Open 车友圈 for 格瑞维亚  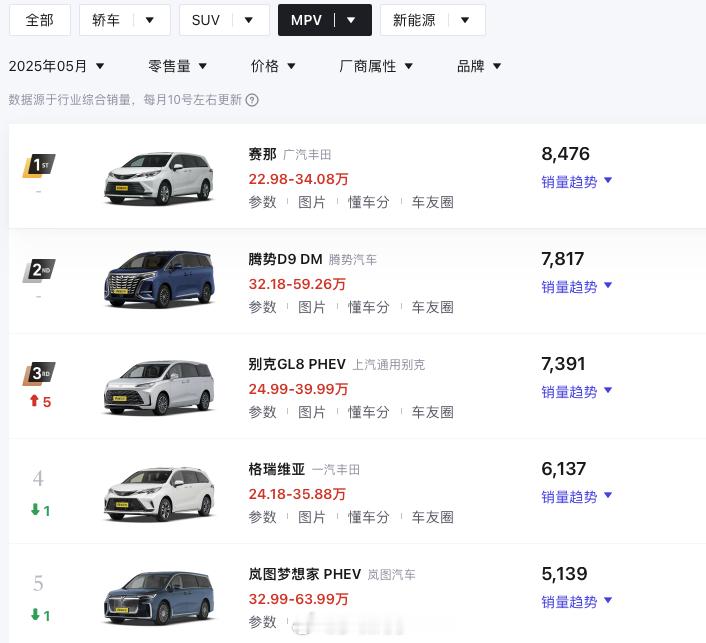(x=432, y=517)
